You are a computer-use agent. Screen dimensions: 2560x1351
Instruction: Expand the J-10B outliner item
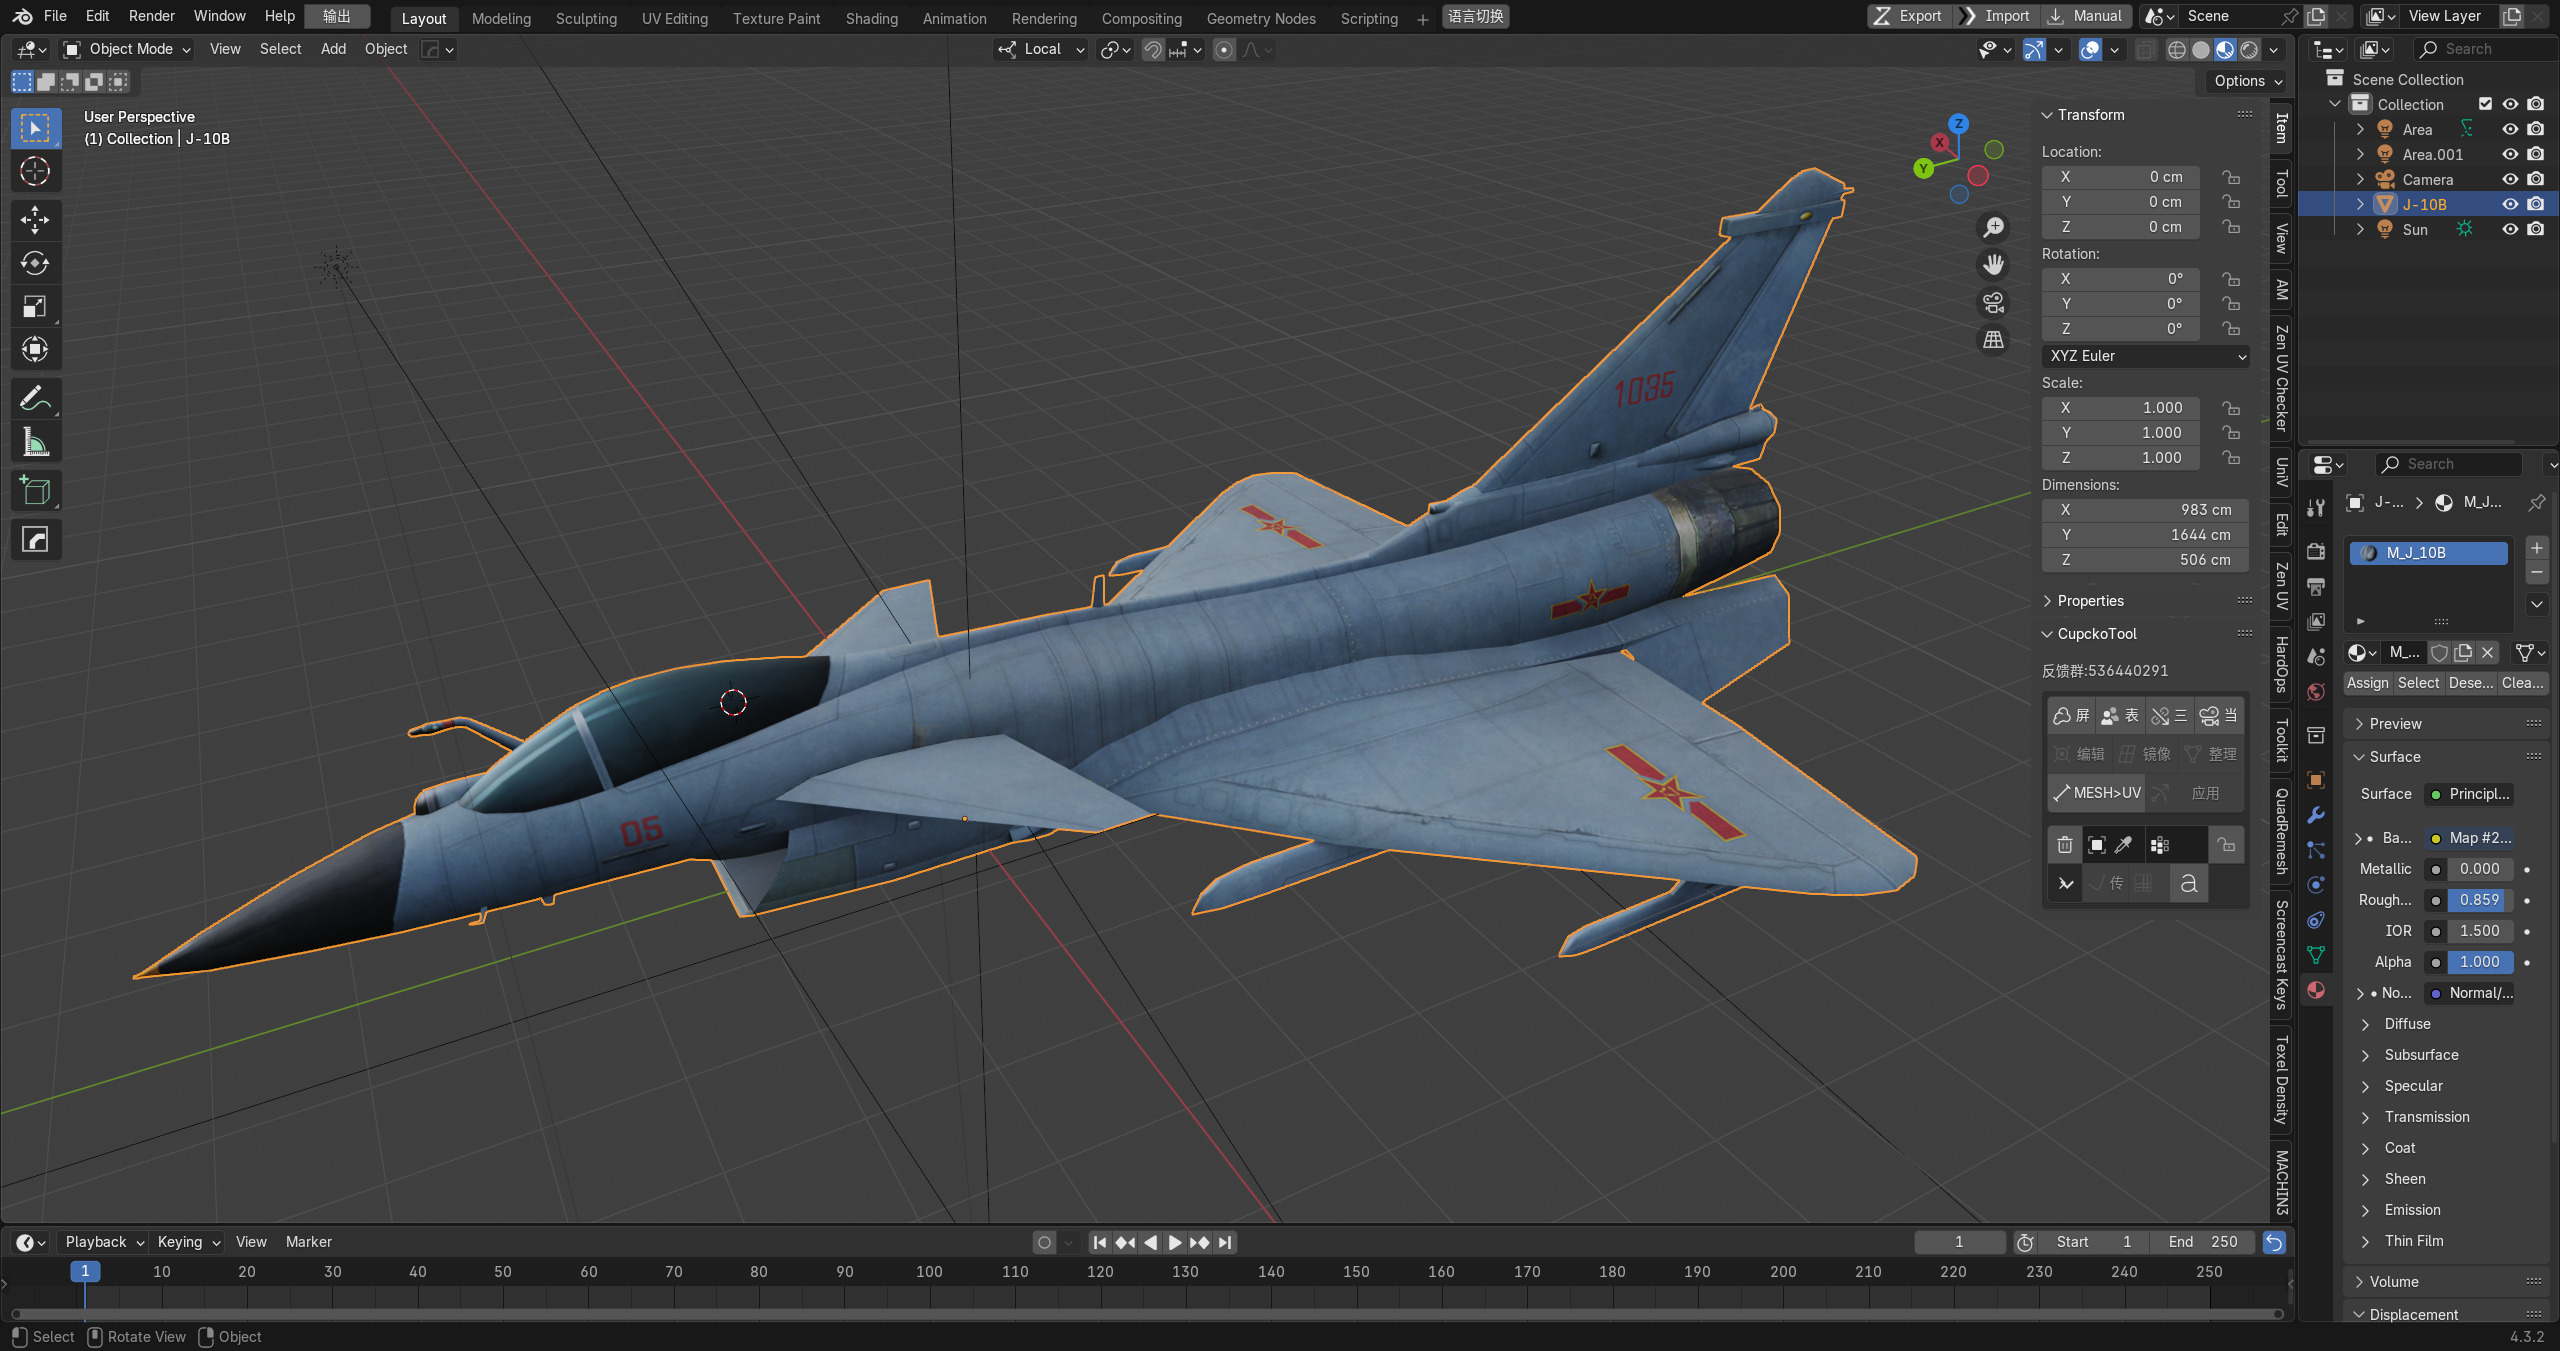[2360, 204]
